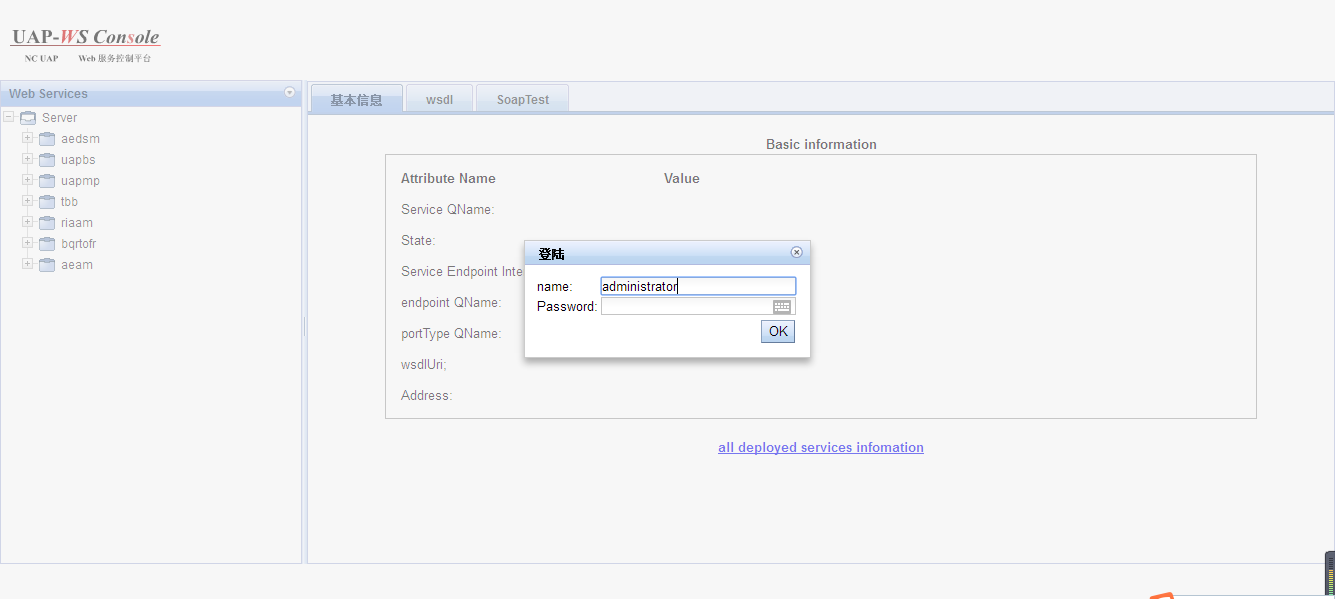This screenshot has height=599, width=1335.
Task: Switch to the 基本信息 tab
Action: 357,99
